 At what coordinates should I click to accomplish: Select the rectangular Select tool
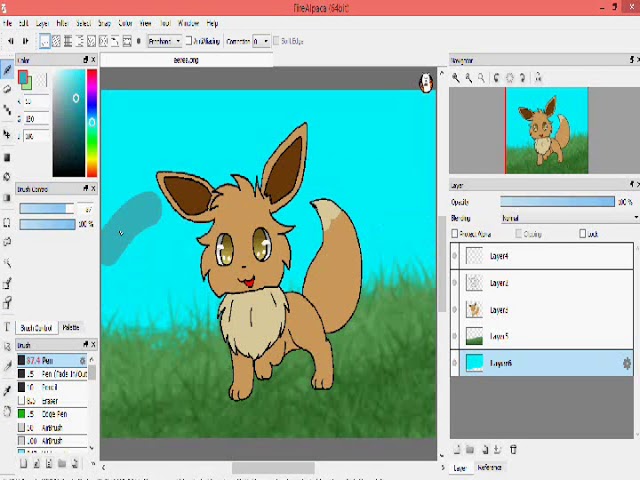click(7, 223)
